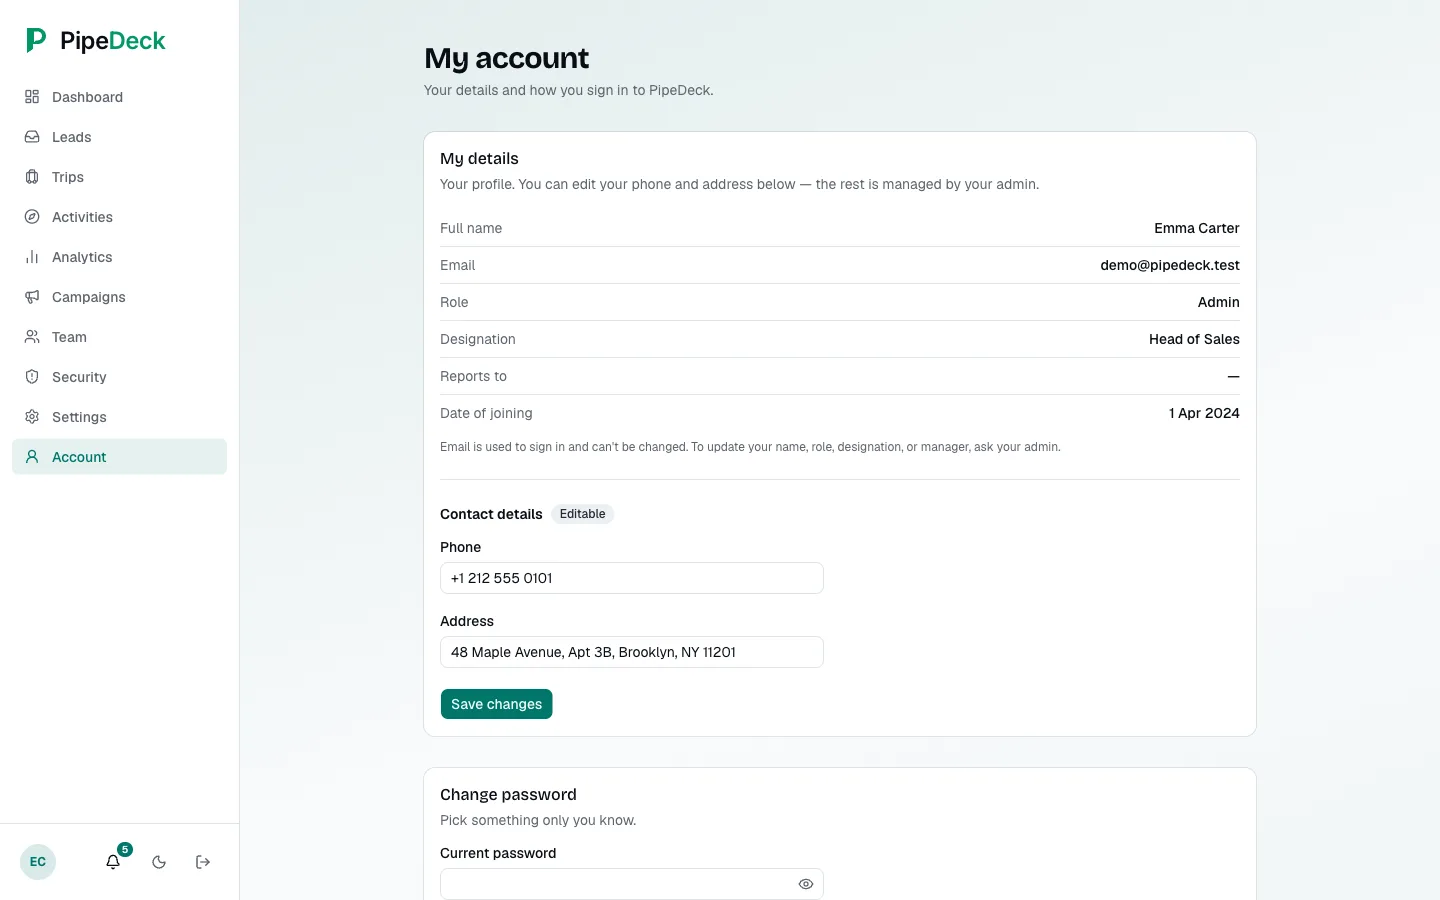Select the email demo@pipedeck.test
The height and width of the screenshot is (900, 1440).
(x=1170, y=265)
